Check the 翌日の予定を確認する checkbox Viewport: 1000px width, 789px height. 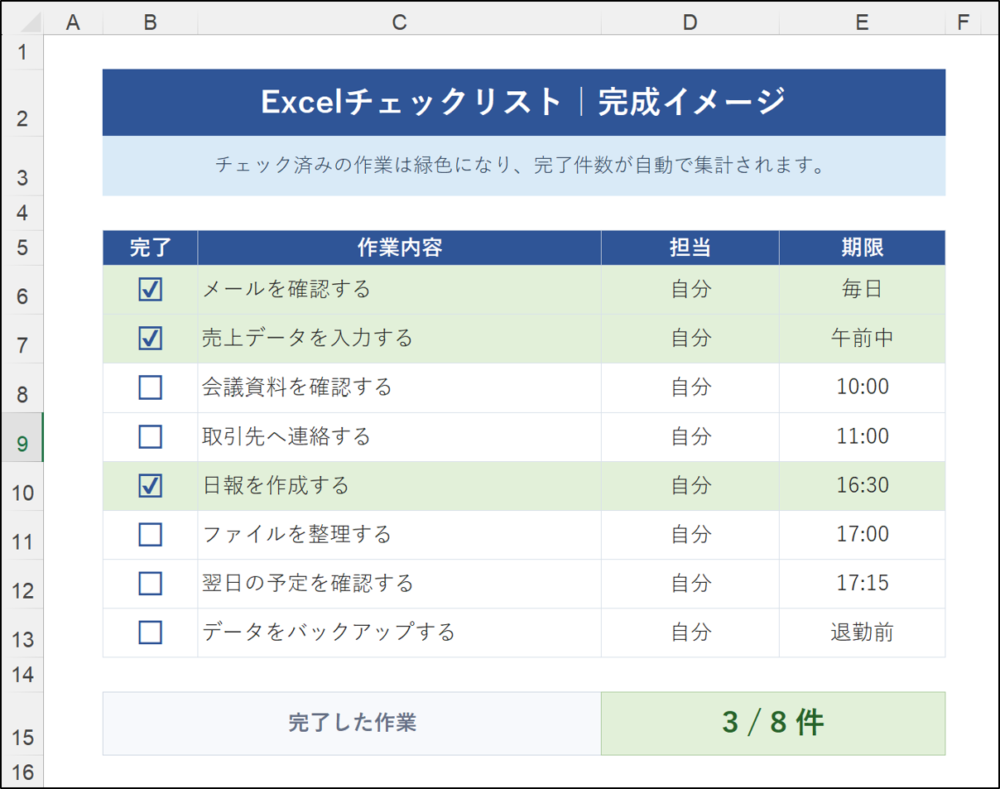[x=151, y=584]
